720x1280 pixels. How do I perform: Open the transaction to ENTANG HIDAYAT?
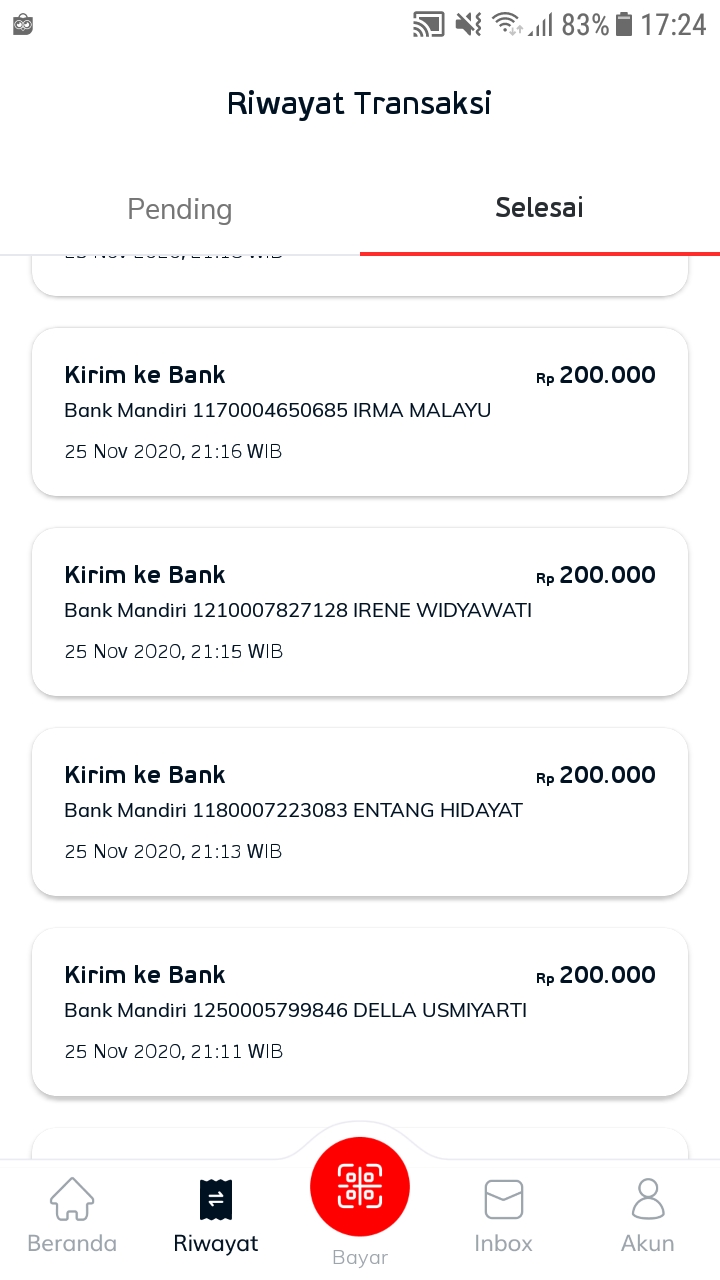(x=360, y=812)
